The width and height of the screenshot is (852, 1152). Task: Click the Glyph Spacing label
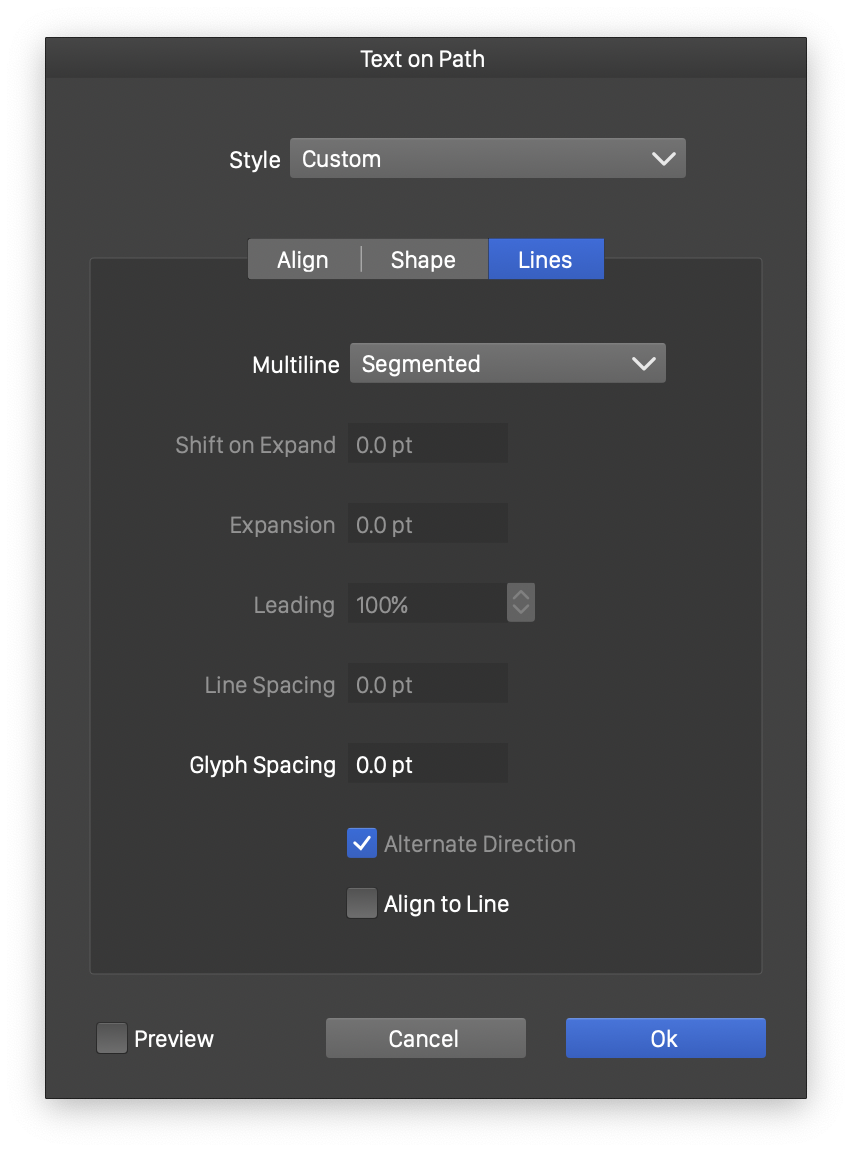(x=263, y=765)
